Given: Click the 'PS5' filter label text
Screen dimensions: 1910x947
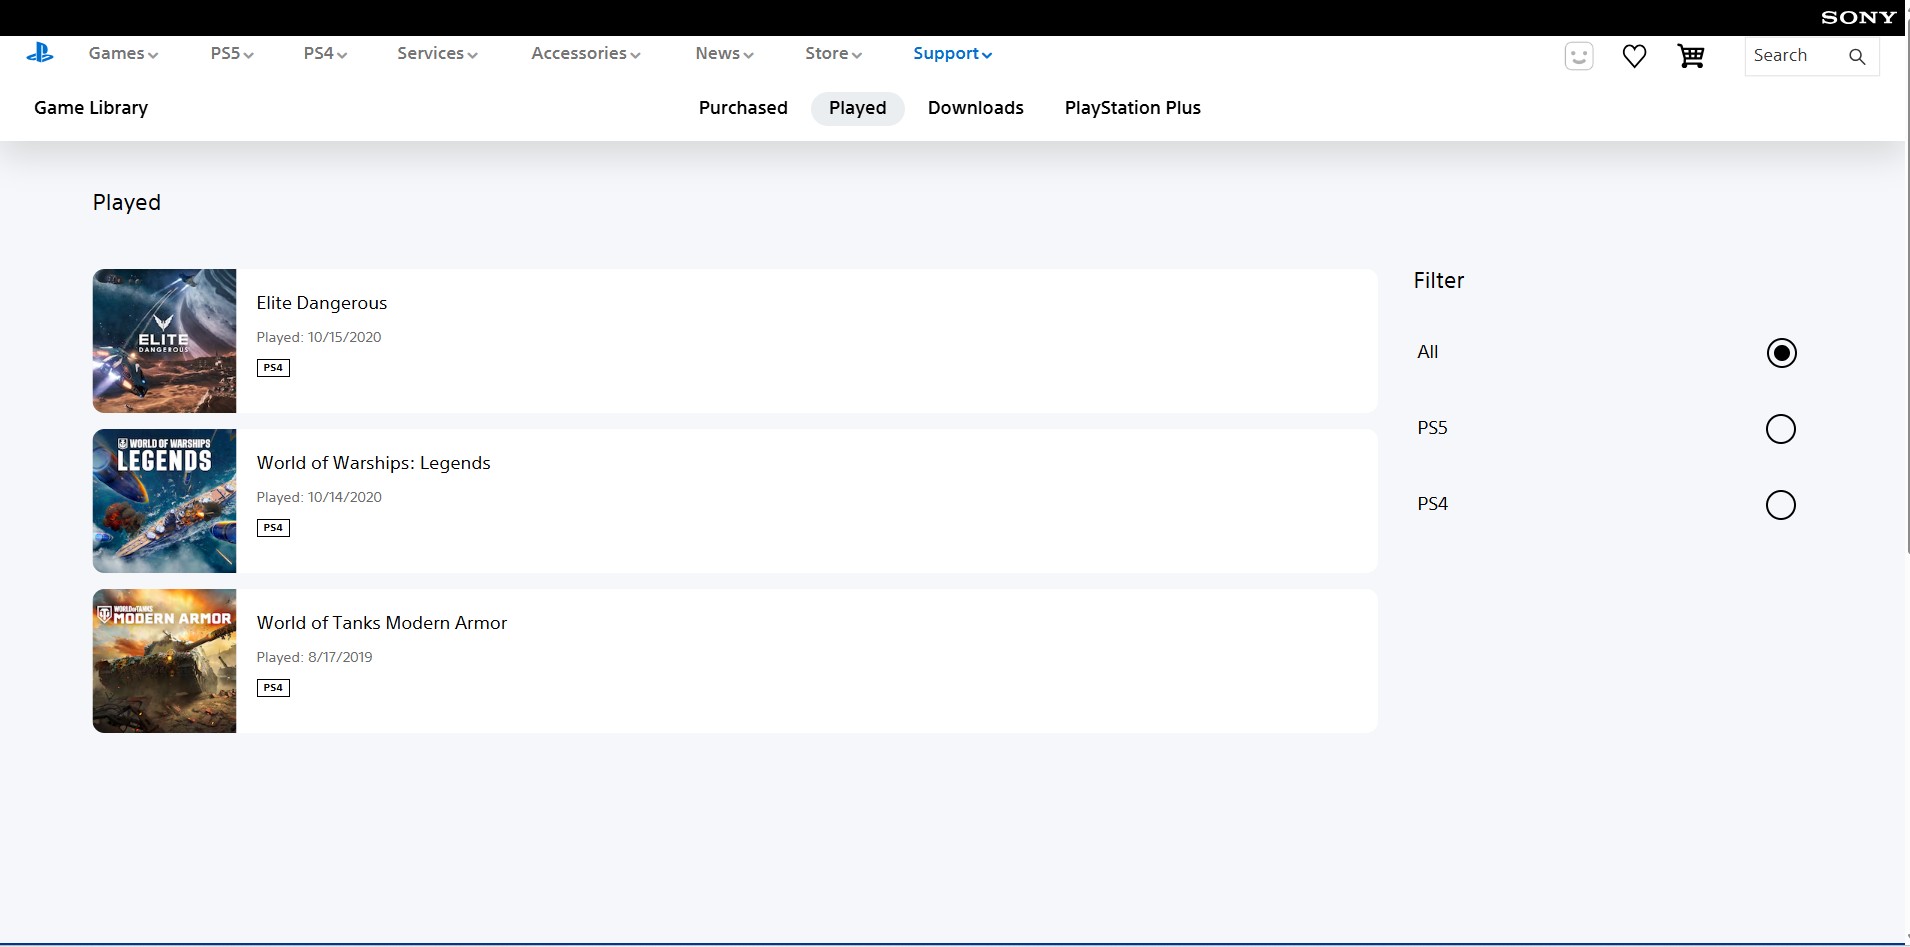Looking at the screenshot, I should click(x=1432, y=428).
